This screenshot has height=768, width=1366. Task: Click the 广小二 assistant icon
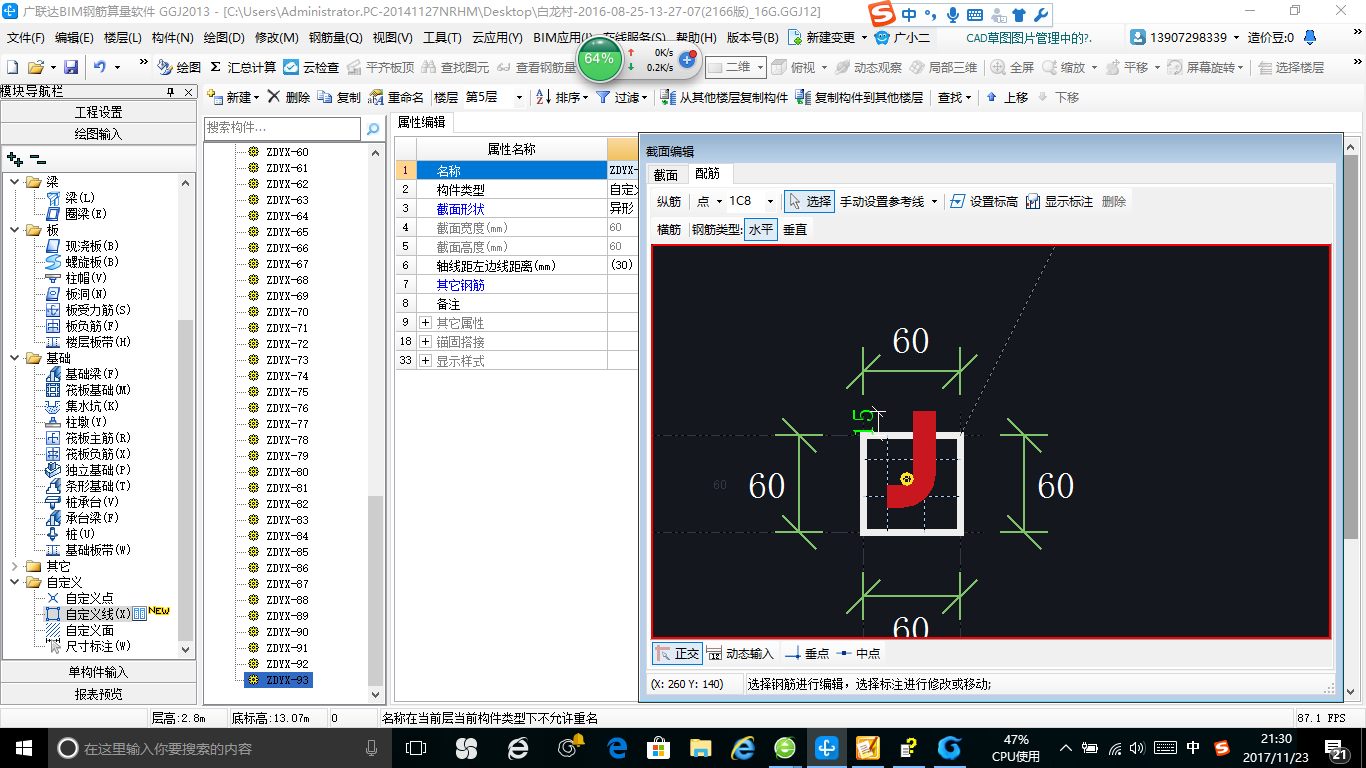coord(902,37)
